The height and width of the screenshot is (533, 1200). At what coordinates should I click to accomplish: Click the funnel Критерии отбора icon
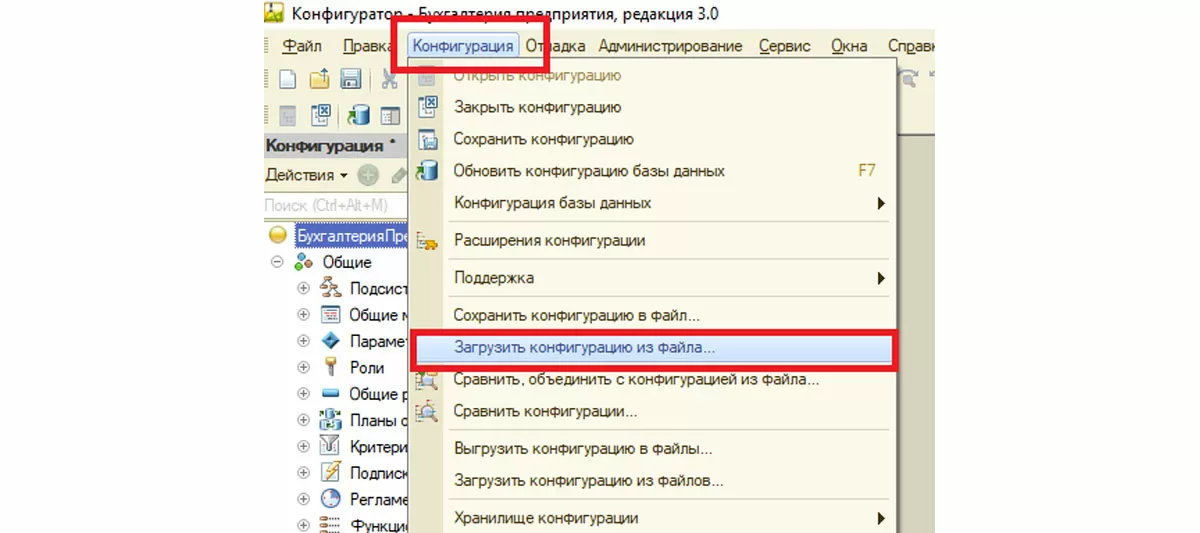(331, 446)
